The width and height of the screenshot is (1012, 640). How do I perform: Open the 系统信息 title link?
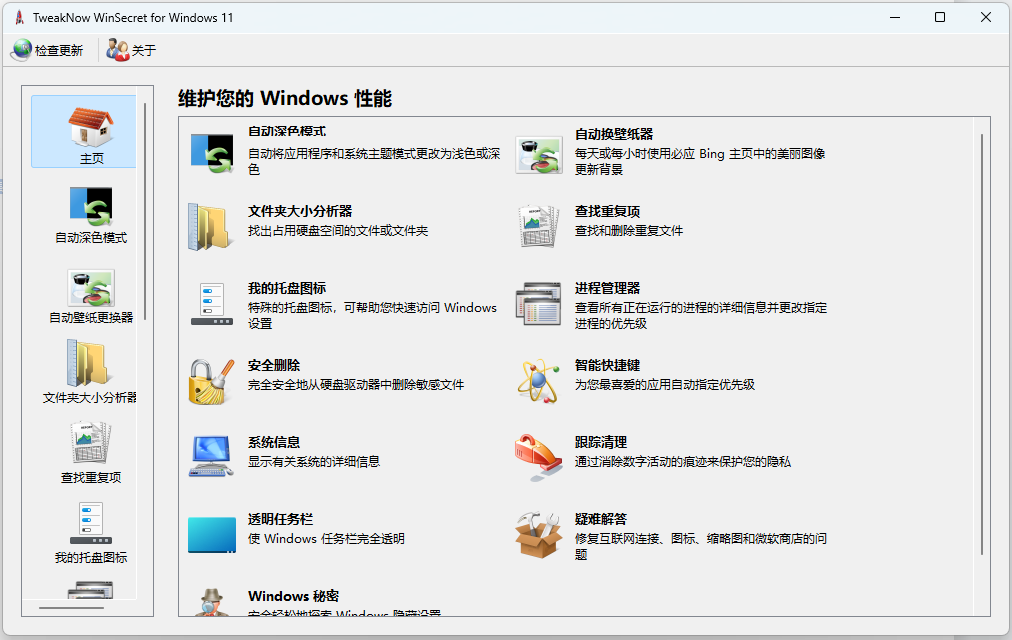tap(274, 442)
